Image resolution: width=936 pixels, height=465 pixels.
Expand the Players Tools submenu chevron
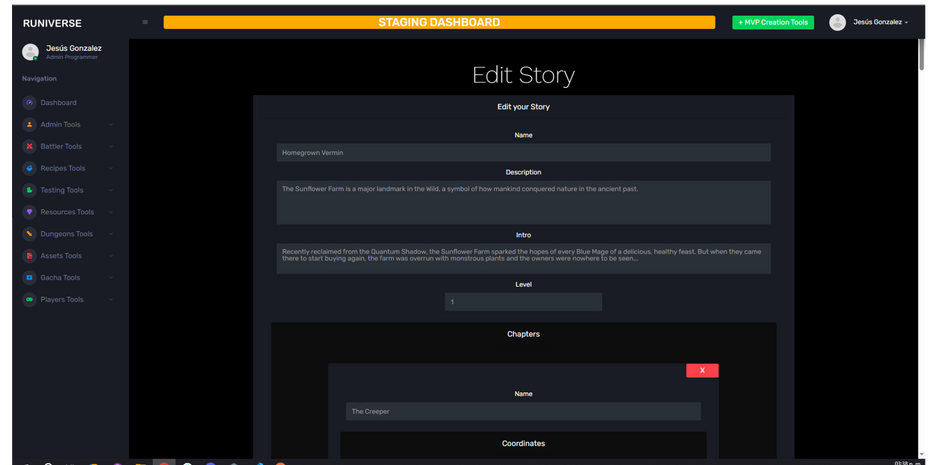coord(110,300)
